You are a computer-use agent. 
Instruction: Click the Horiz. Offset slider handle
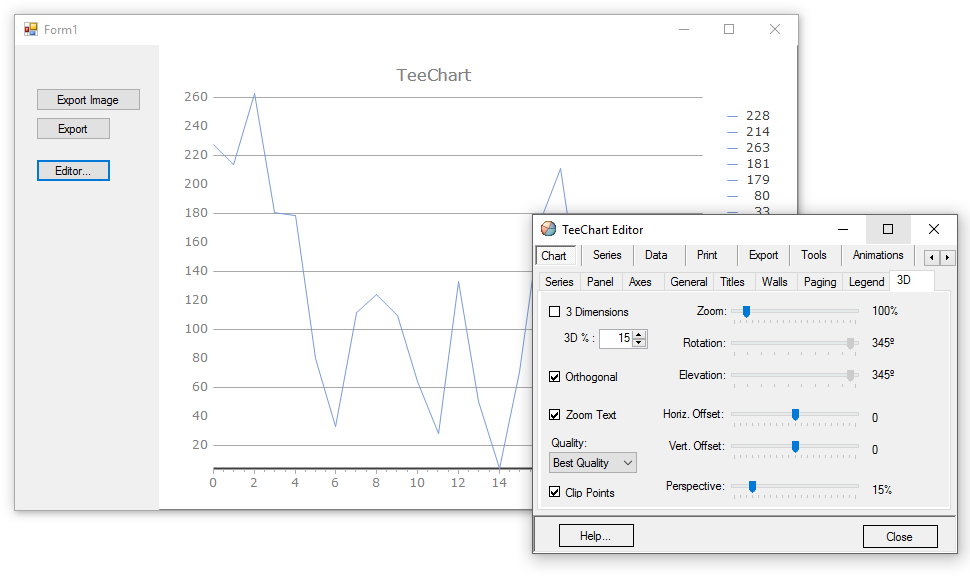(796, 415)
